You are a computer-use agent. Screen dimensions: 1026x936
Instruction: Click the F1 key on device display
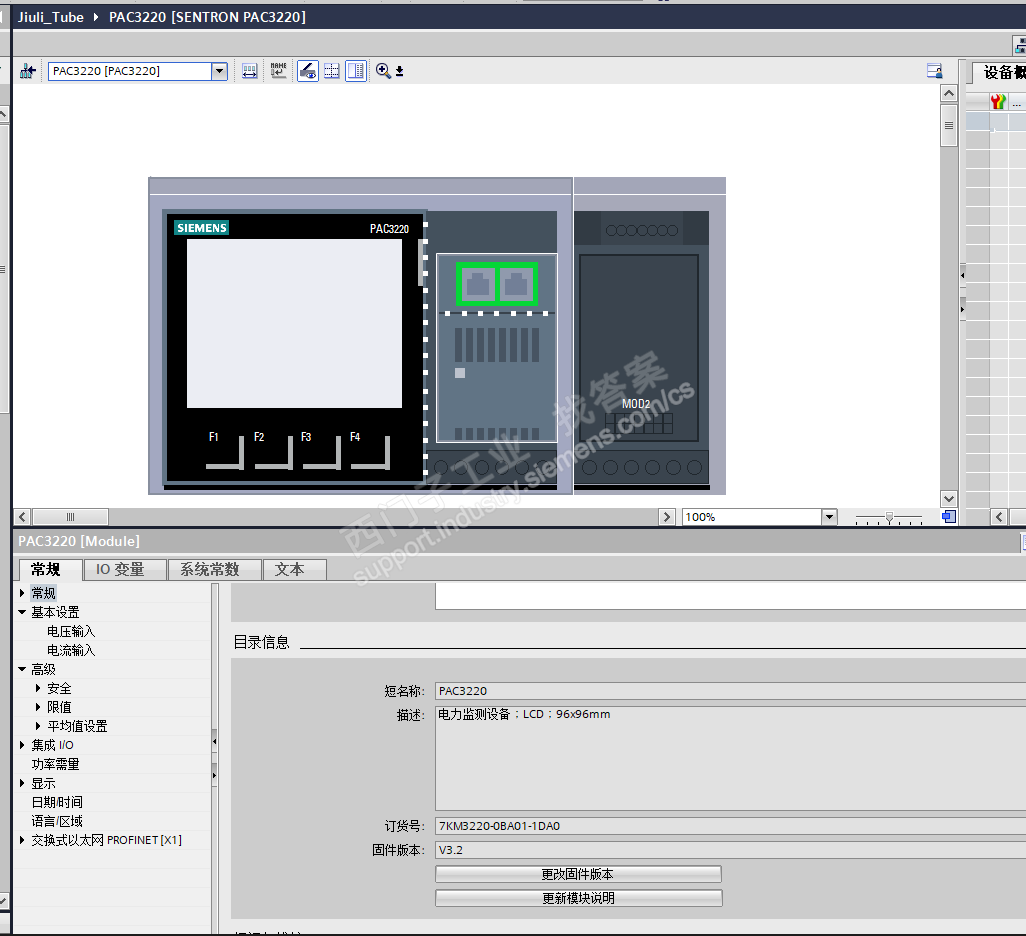point(224,452)
